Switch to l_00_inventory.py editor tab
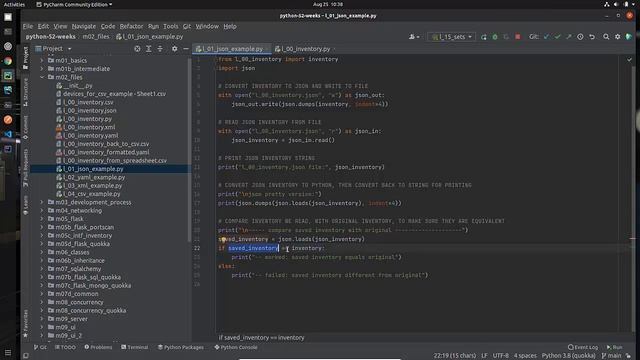The height and width of the screenshot is (360, 640). coord(305,49)
